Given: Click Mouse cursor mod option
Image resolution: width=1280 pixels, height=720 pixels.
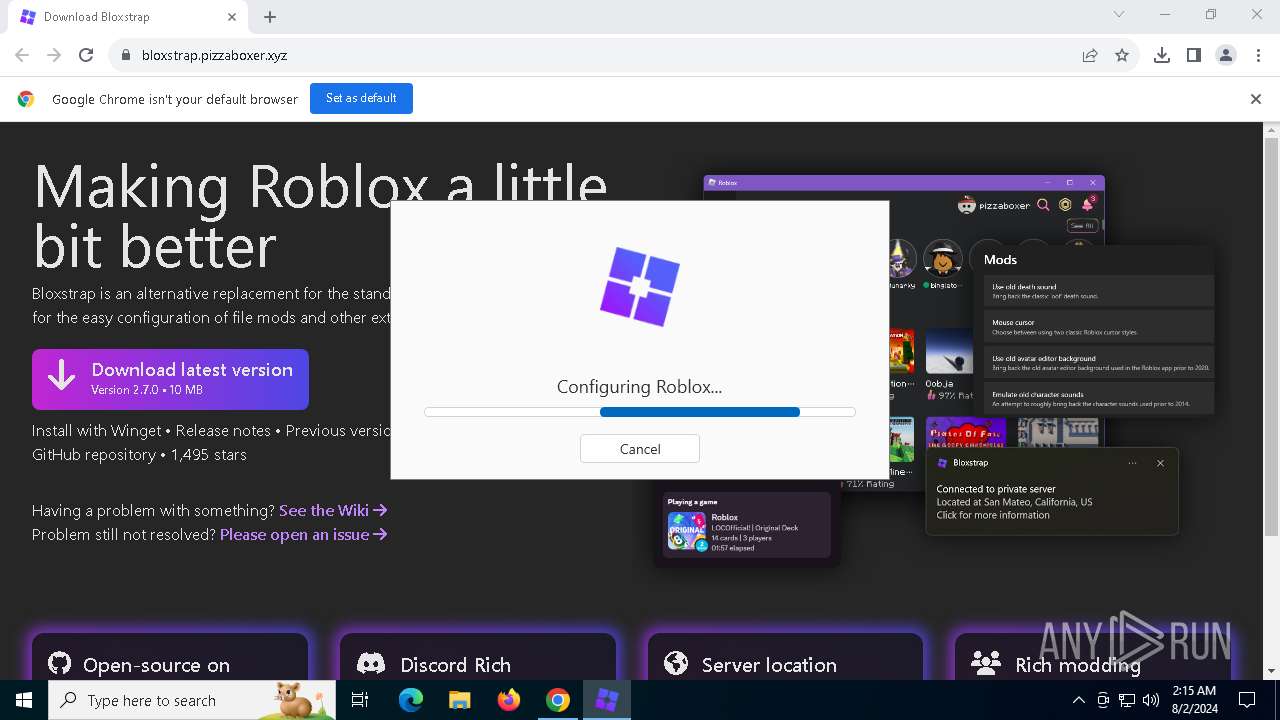Looking at the screenshot, I should pos(1099,327).
